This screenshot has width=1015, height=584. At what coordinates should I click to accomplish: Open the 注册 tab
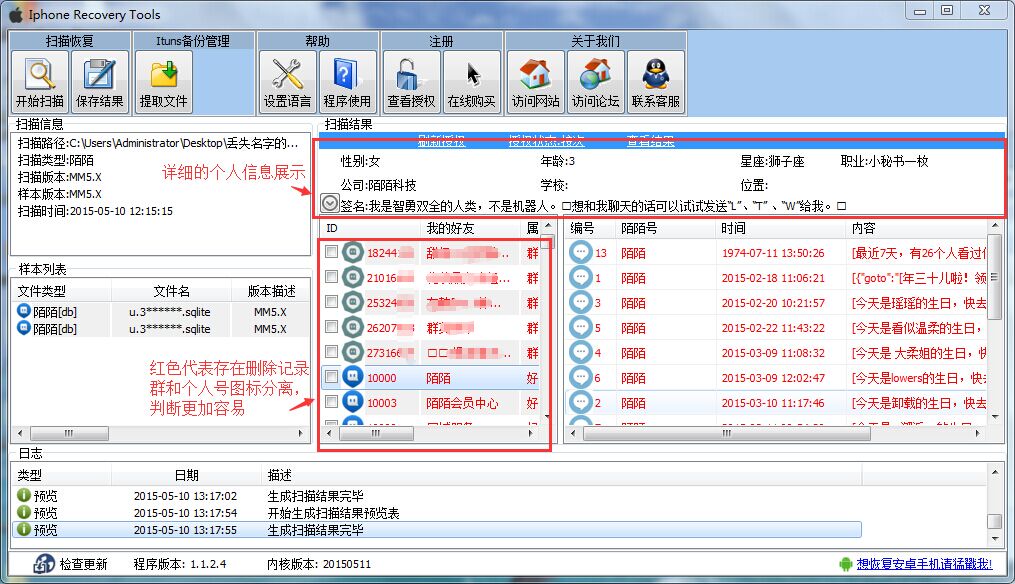tap(441, 41)
